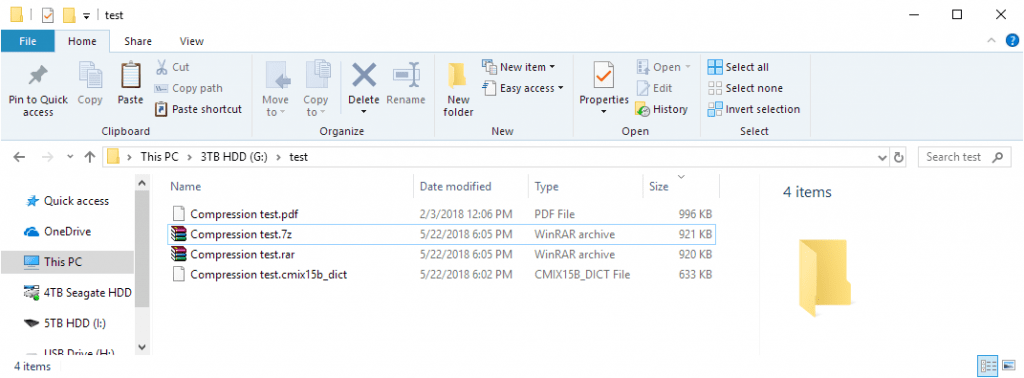Image resolution: width=1024 pixels, height=378 pixels.
Task: Sort by Type column header
Action: pos(547,187)
